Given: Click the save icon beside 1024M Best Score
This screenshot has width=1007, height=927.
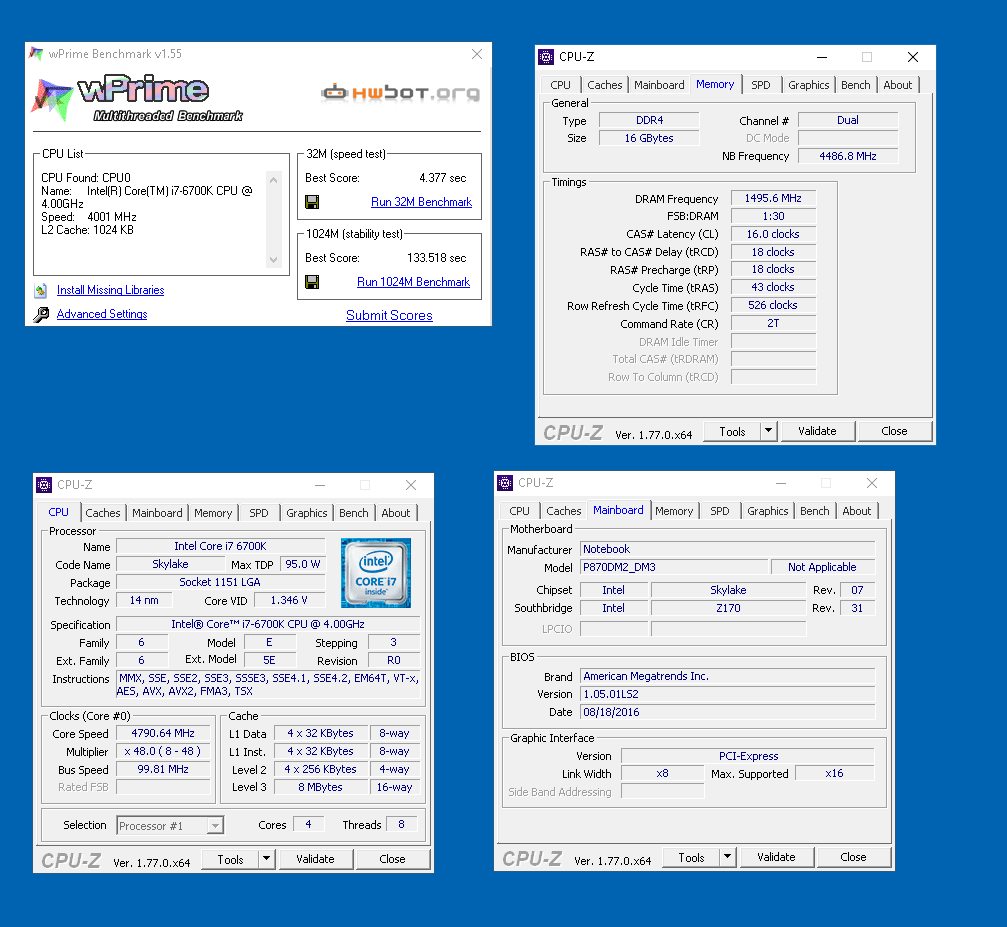Looking at the screenshot, I should pyautogui.click(x=312, y=282).
